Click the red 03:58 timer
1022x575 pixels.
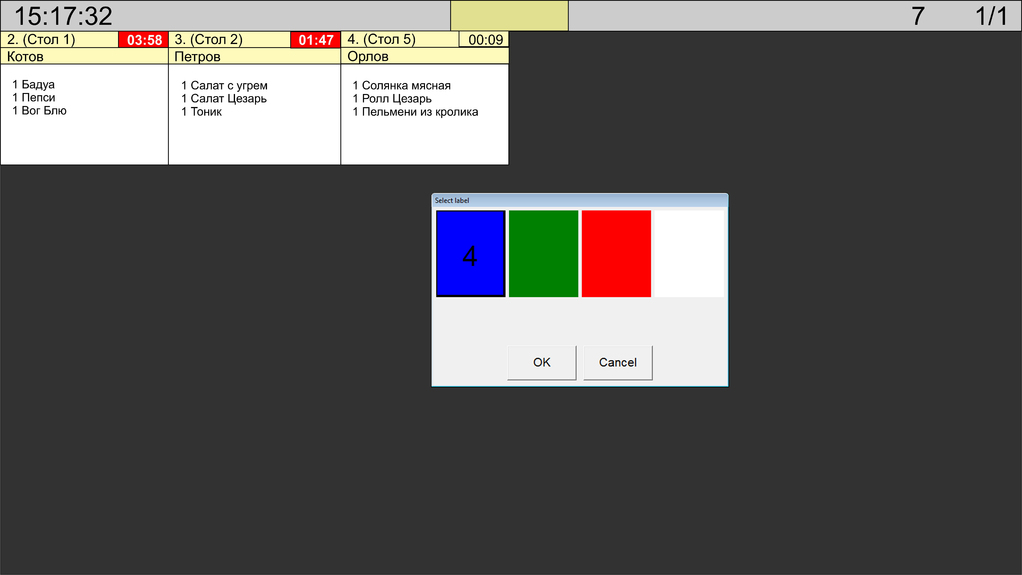pyautogui.click(x=144, y=40)
